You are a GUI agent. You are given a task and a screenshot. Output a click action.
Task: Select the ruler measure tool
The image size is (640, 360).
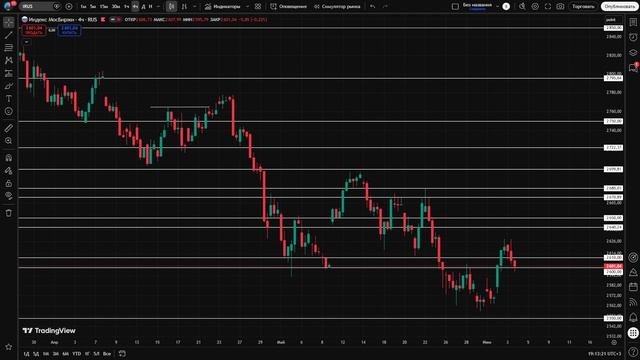(9, 128)
